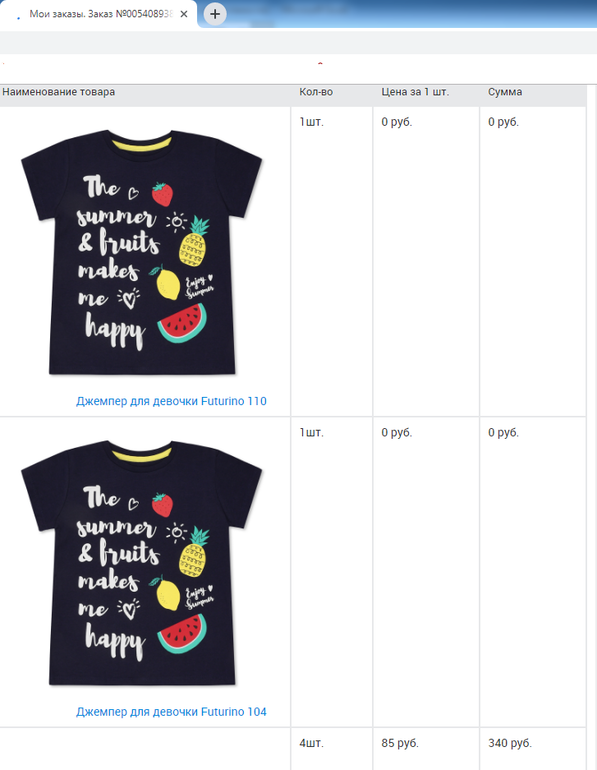Select the Мои заказы. Заказ tab
597x770 pixels.
coord(99,14)
